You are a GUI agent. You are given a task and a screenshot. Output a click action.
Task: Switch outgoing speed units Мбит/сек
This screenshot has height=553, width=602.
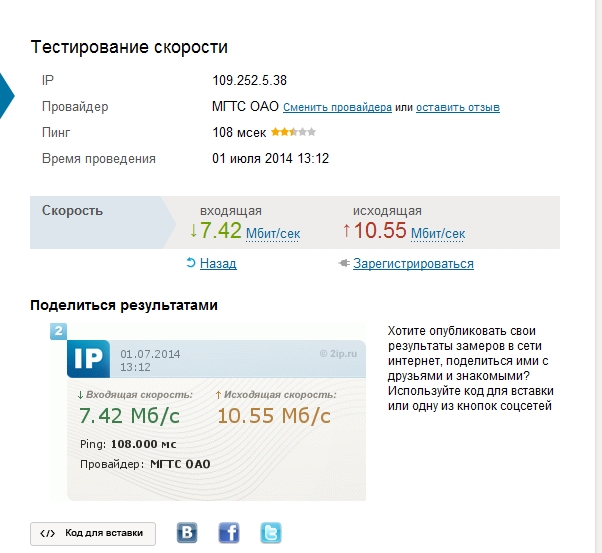coord(438,233)
